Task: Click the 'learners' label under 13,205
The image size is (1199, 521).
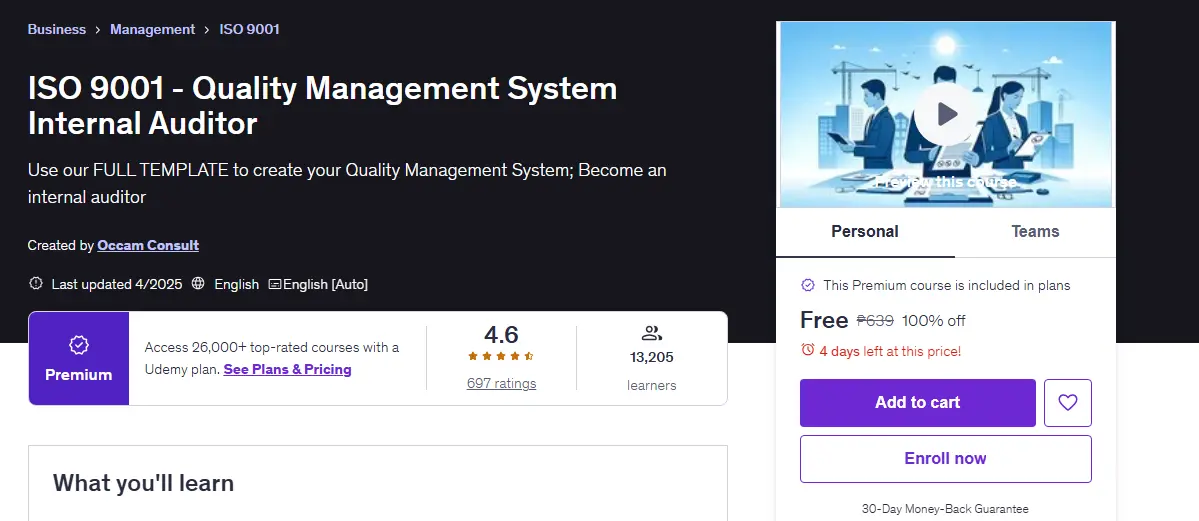Action: click(x=651, y=386)
